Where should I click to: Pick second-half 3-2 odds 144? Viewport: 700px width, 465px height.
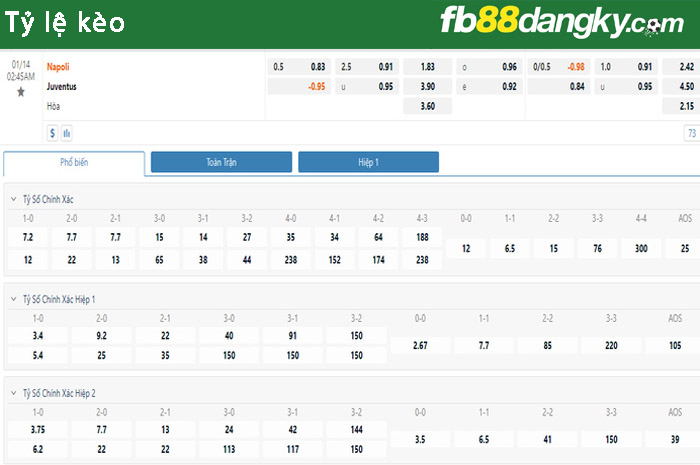356,430
